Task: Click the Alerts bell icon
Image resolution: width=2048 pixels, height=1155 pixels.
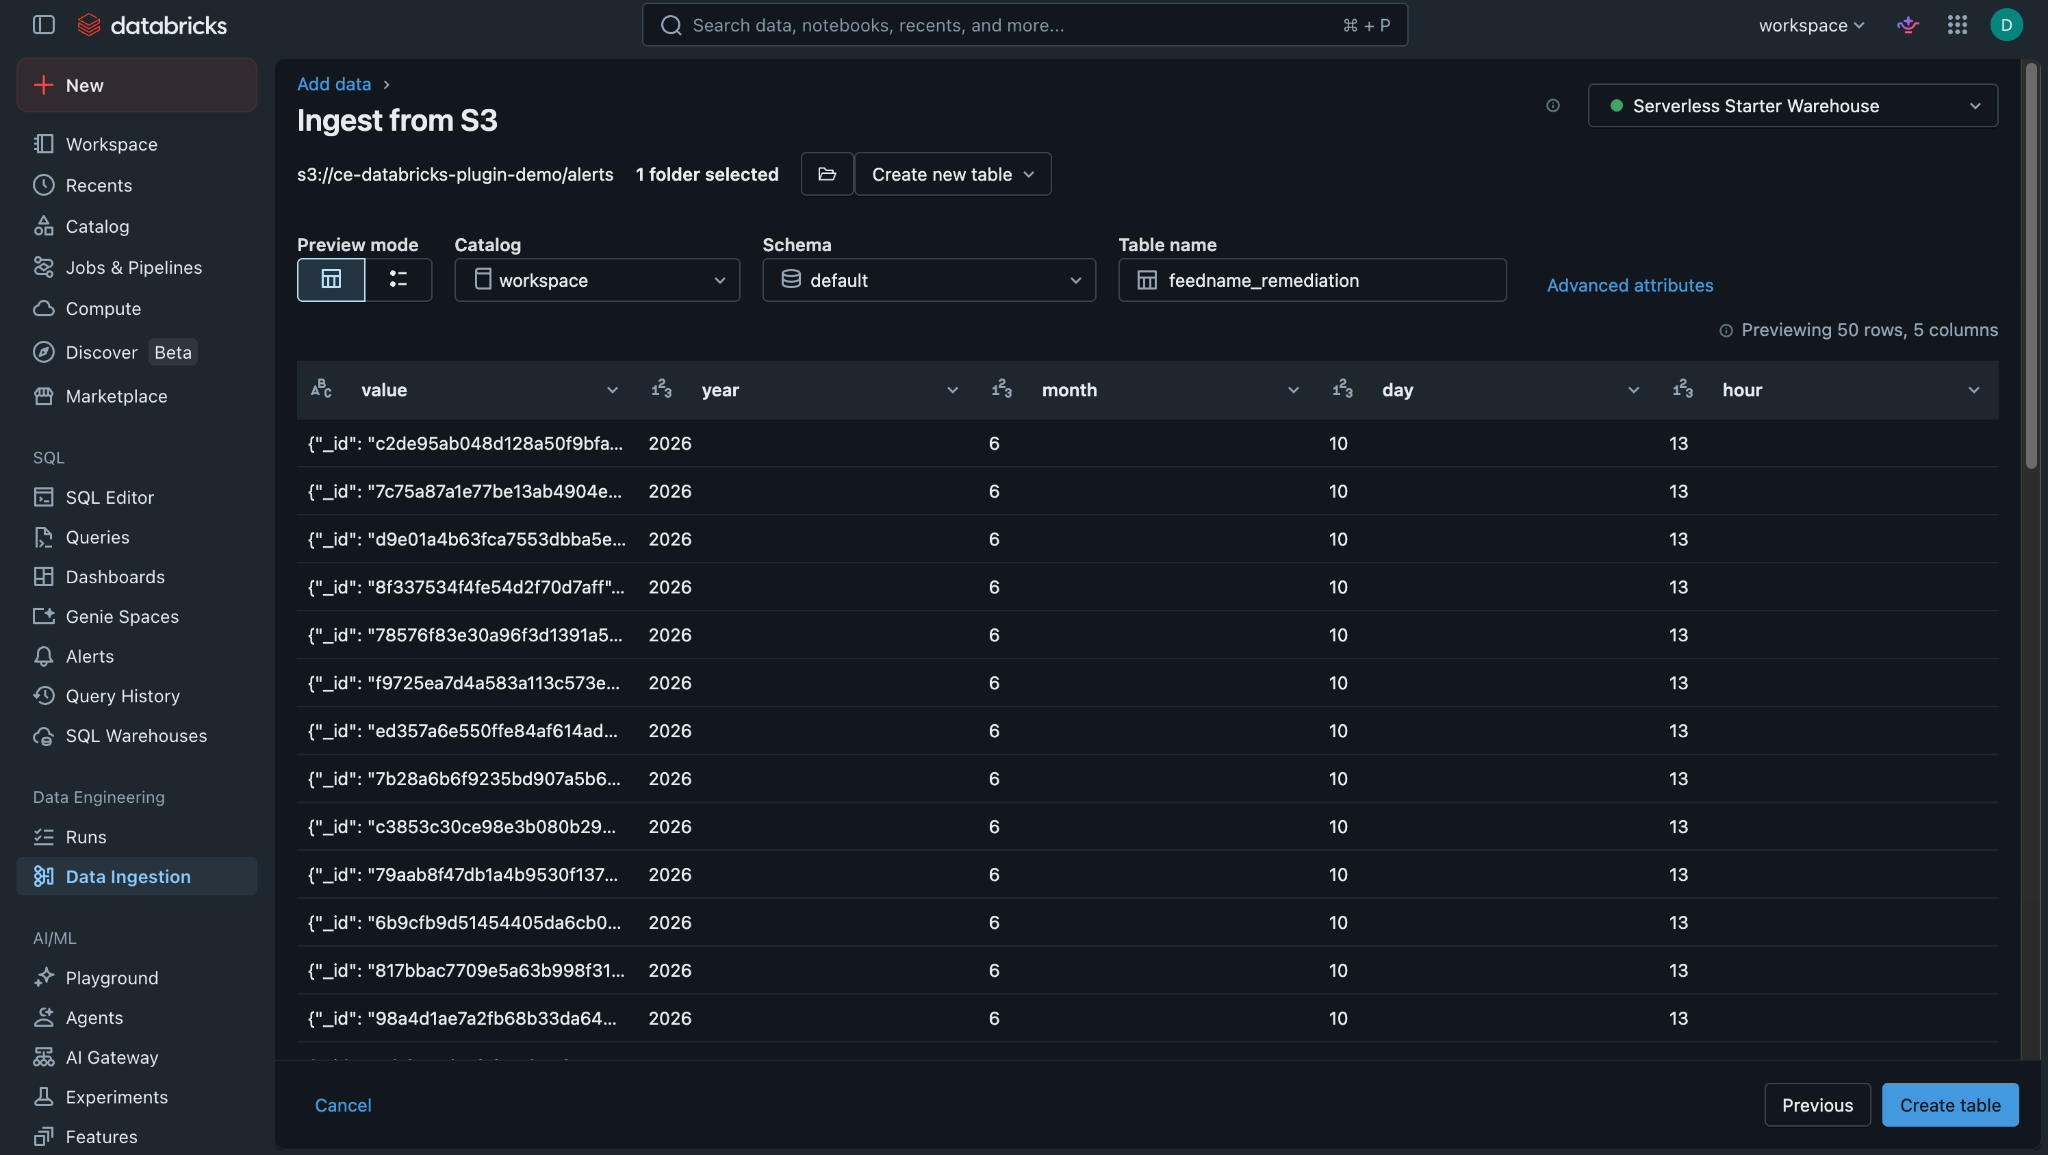Action: tap(44, 656)
